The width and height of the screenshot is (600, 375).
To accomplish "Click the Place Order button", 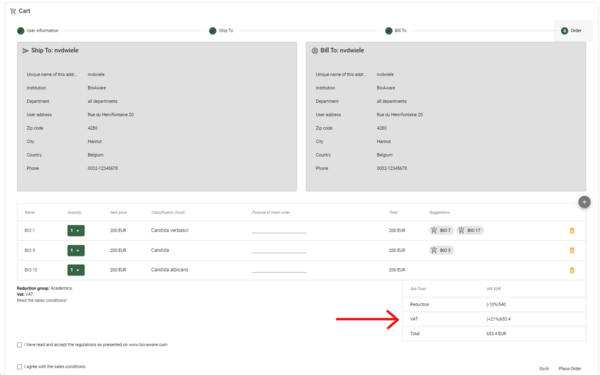I will coord(570,368).
